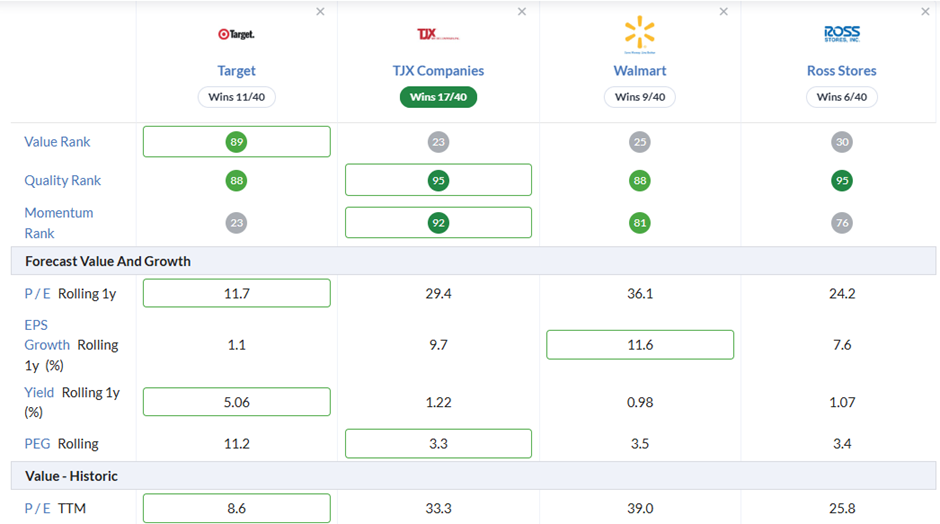Viewport: 940px width, 524px height.
Task: Click Walmart's Value Rank 25 badge
Action: point(640,142)
